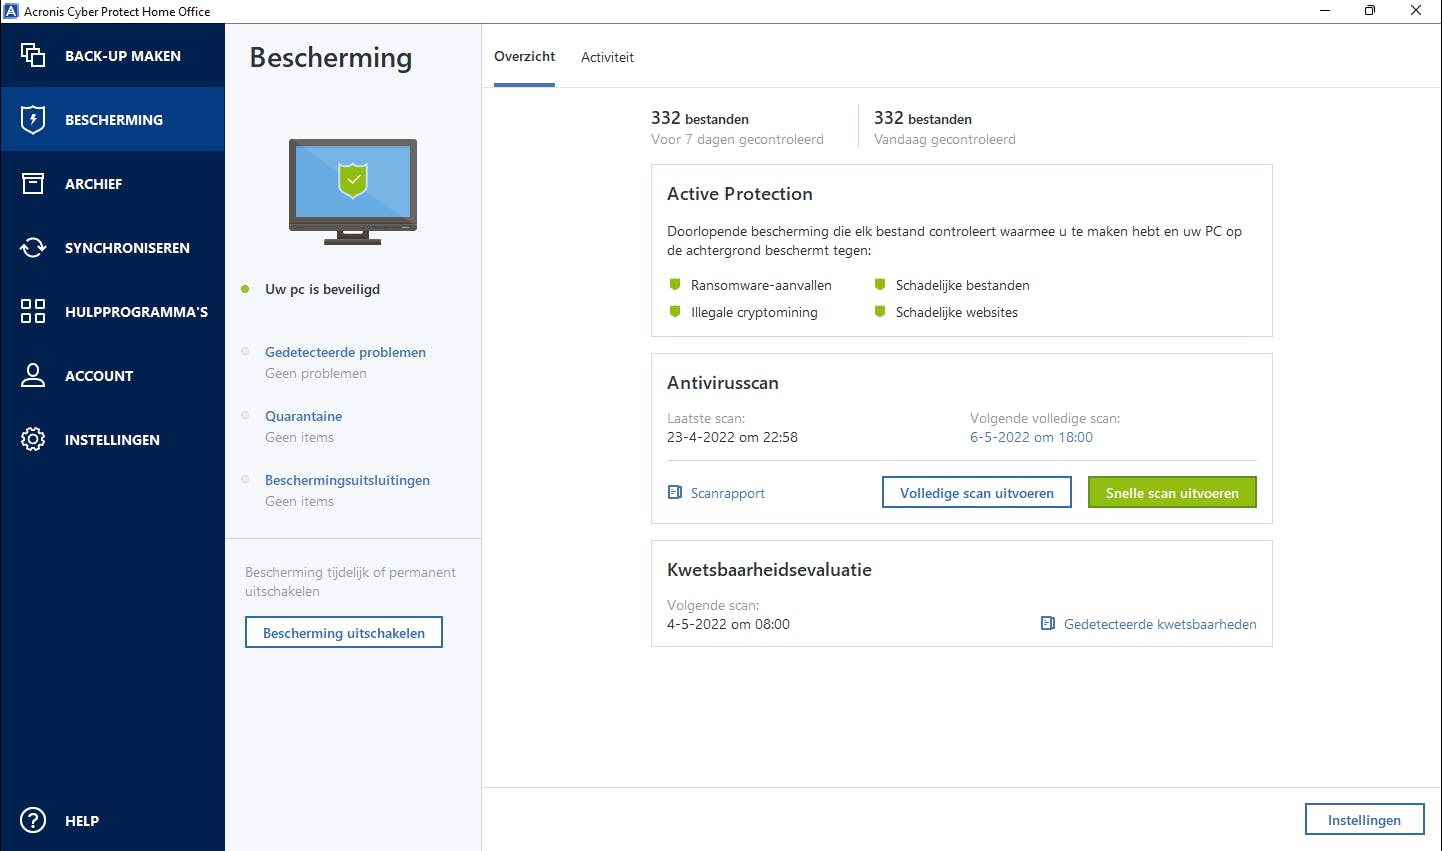Click Bescherming uitschakelen button
This screenshot has width=1442, height=851.
344,633
